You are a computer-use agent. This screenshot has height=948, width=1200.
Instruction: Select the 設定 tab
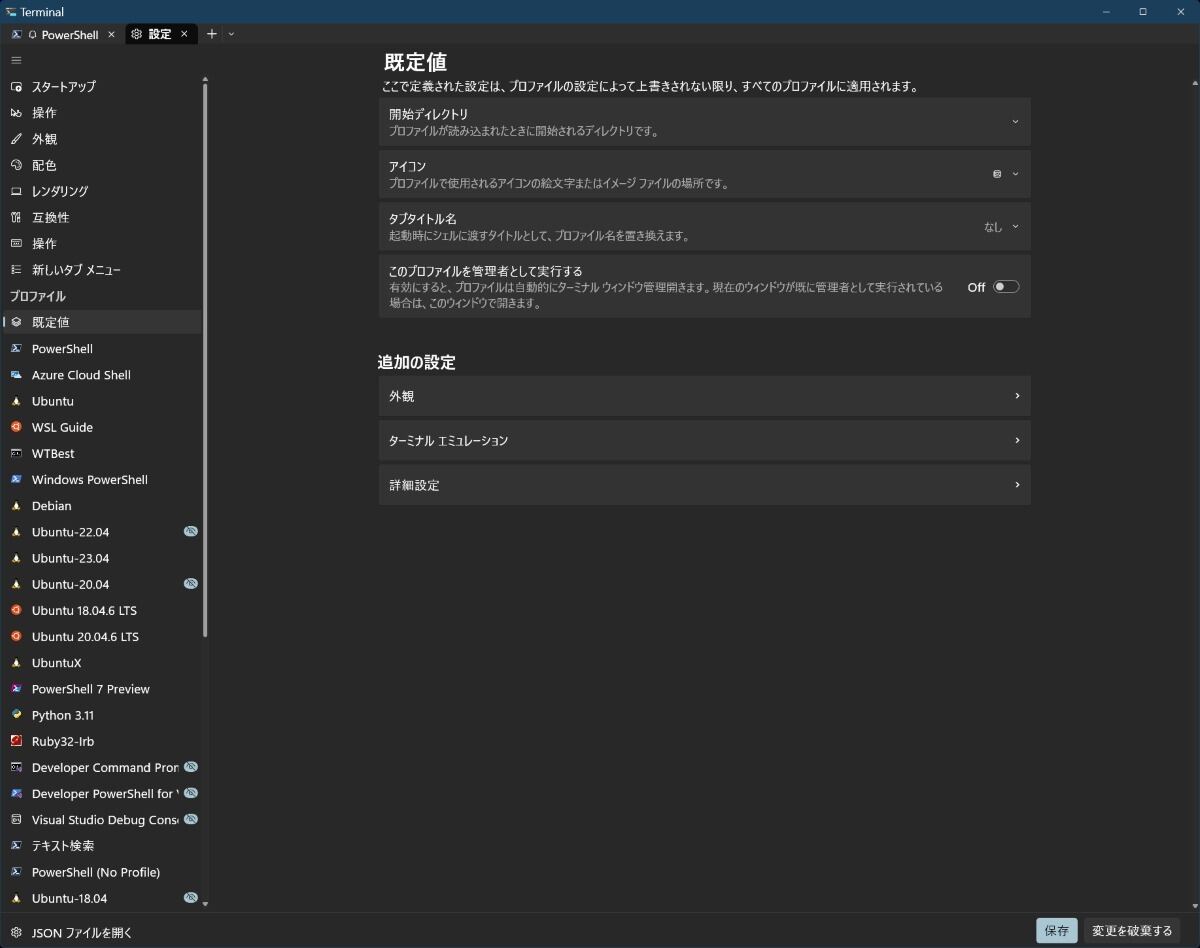(161, 34)
